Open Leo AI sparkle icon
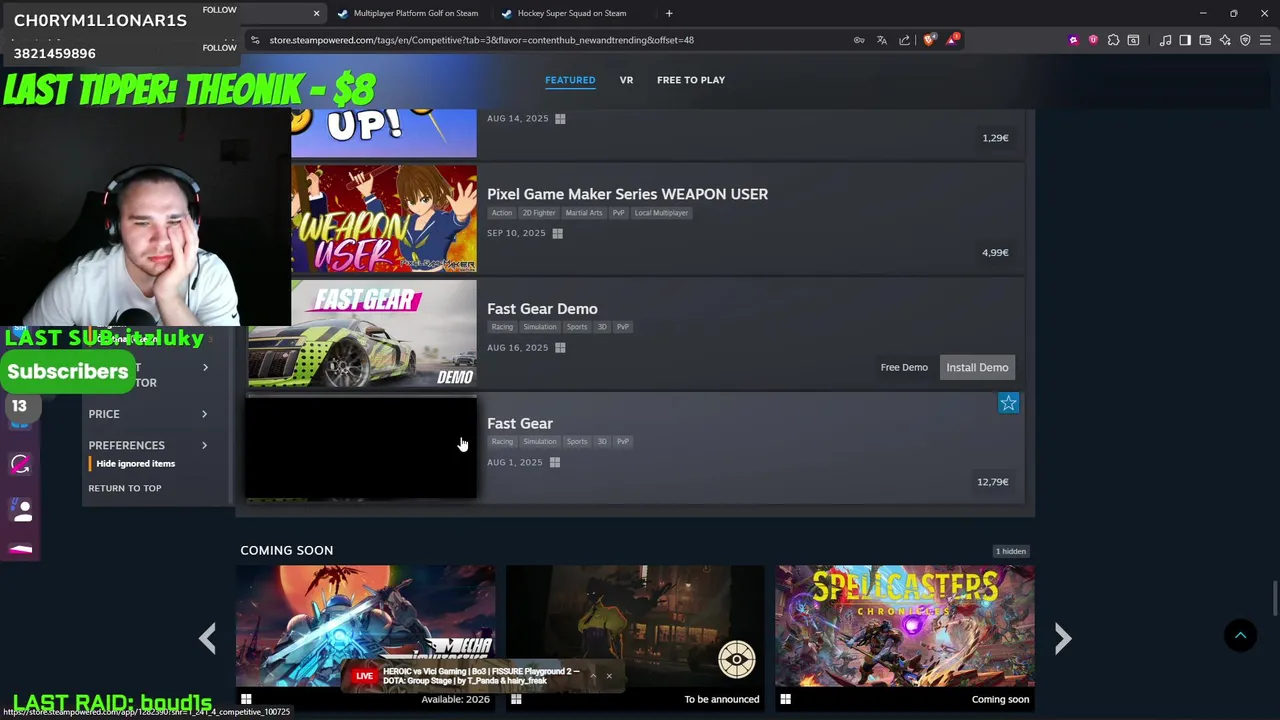This screenshot has height=720, width=1280. [x=1225, y=40]
